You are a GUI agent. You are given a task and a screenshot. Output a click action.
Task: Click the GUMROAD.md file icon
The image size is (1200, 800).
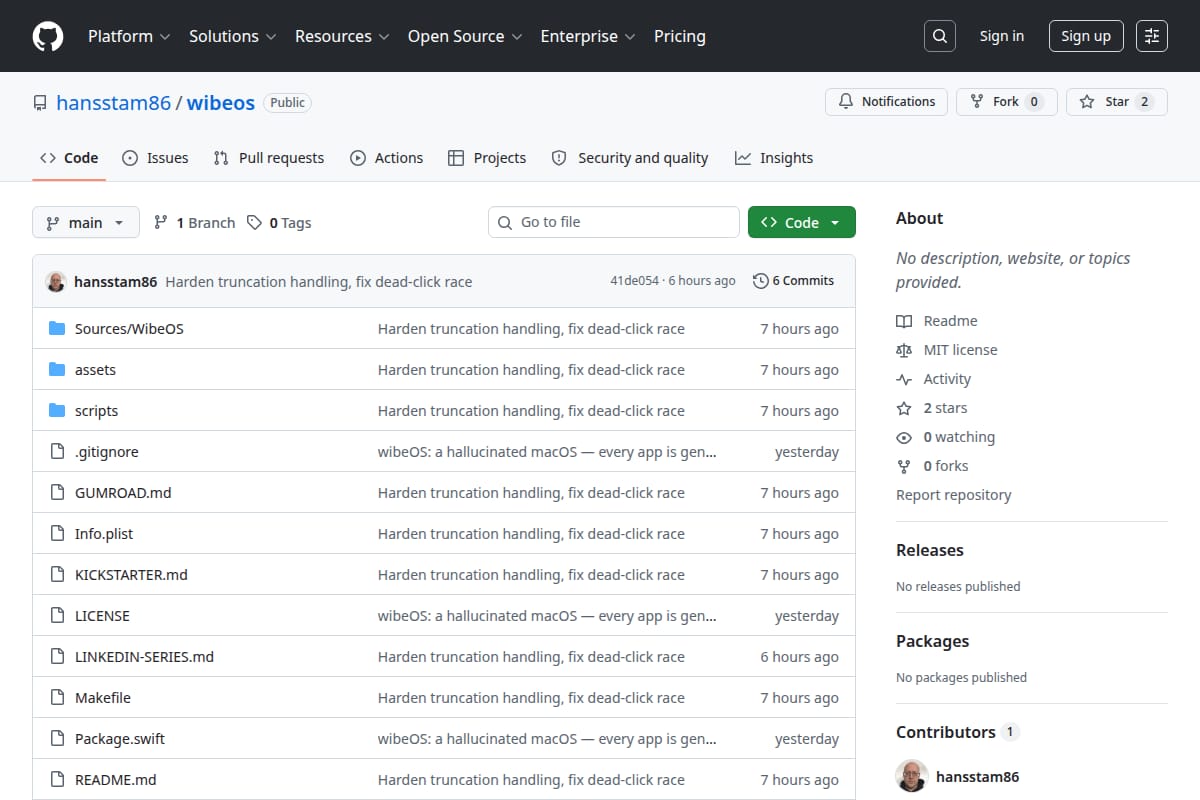click(x=57, y=493)
